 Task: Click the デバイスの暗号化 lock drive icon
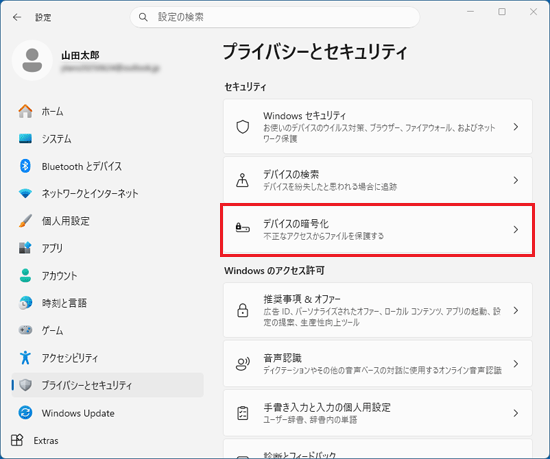point(242,228)
